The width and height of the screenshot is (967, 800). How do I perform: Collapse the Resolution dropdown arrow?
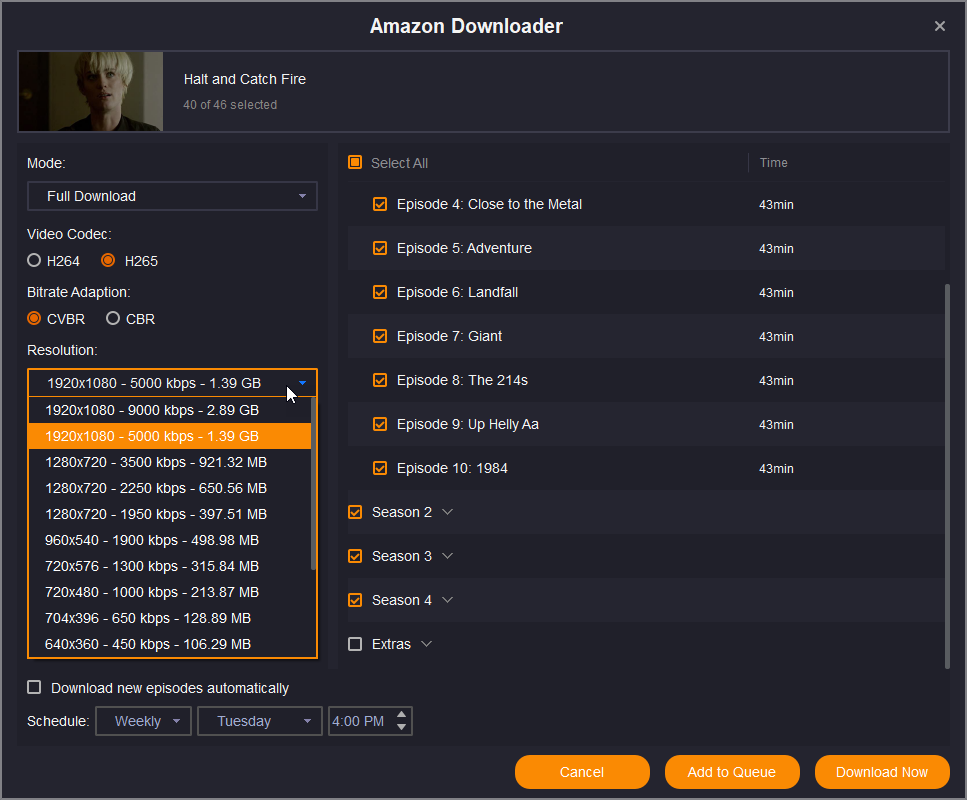click(302, 383)
